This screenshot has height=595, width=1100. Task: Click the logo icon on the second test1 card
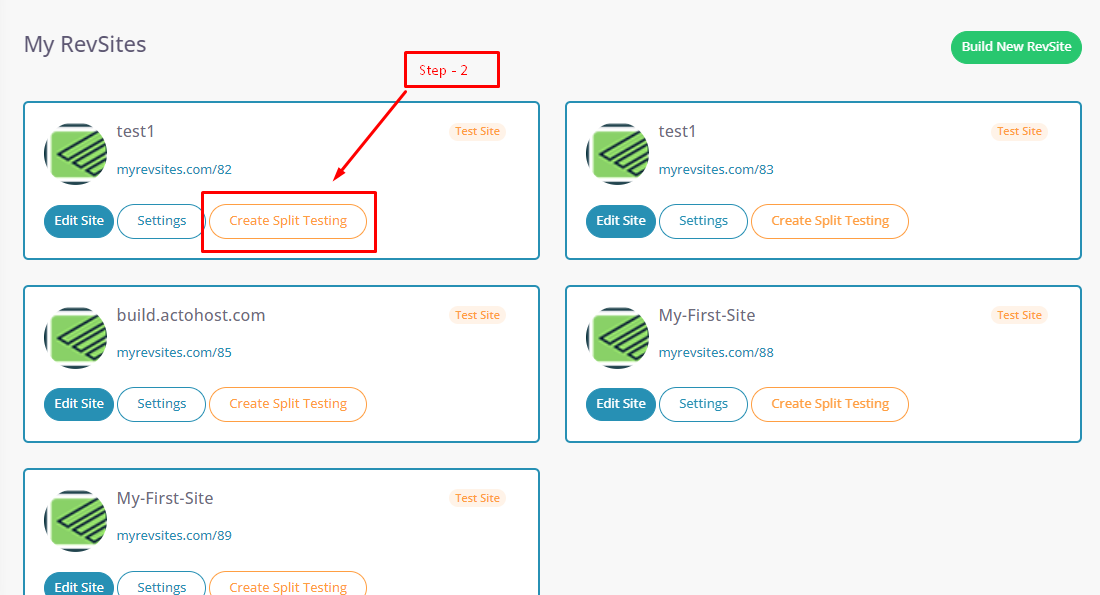[617, 153]
